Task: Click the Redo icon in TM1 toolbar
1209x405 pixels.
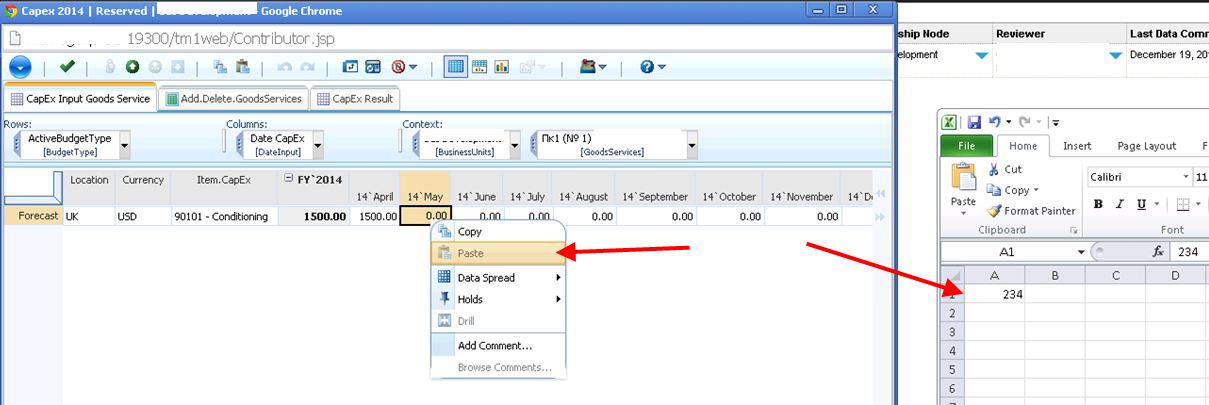Action: pos(308,67)
